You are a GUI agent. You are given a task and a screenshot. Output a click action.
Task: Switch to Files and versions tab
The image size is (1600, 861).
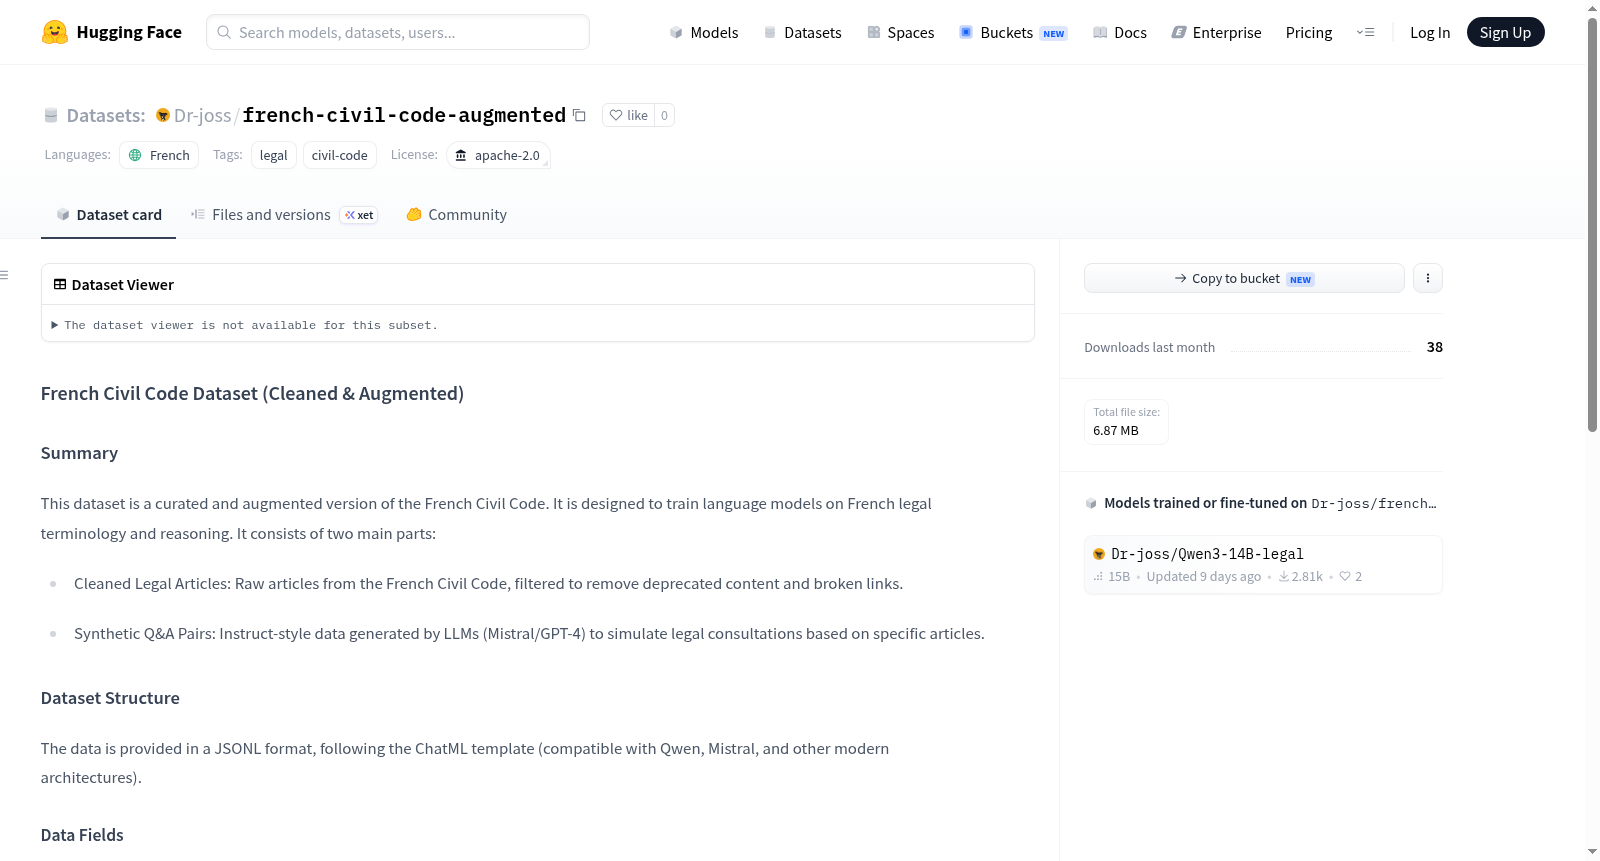click(284, 215)
